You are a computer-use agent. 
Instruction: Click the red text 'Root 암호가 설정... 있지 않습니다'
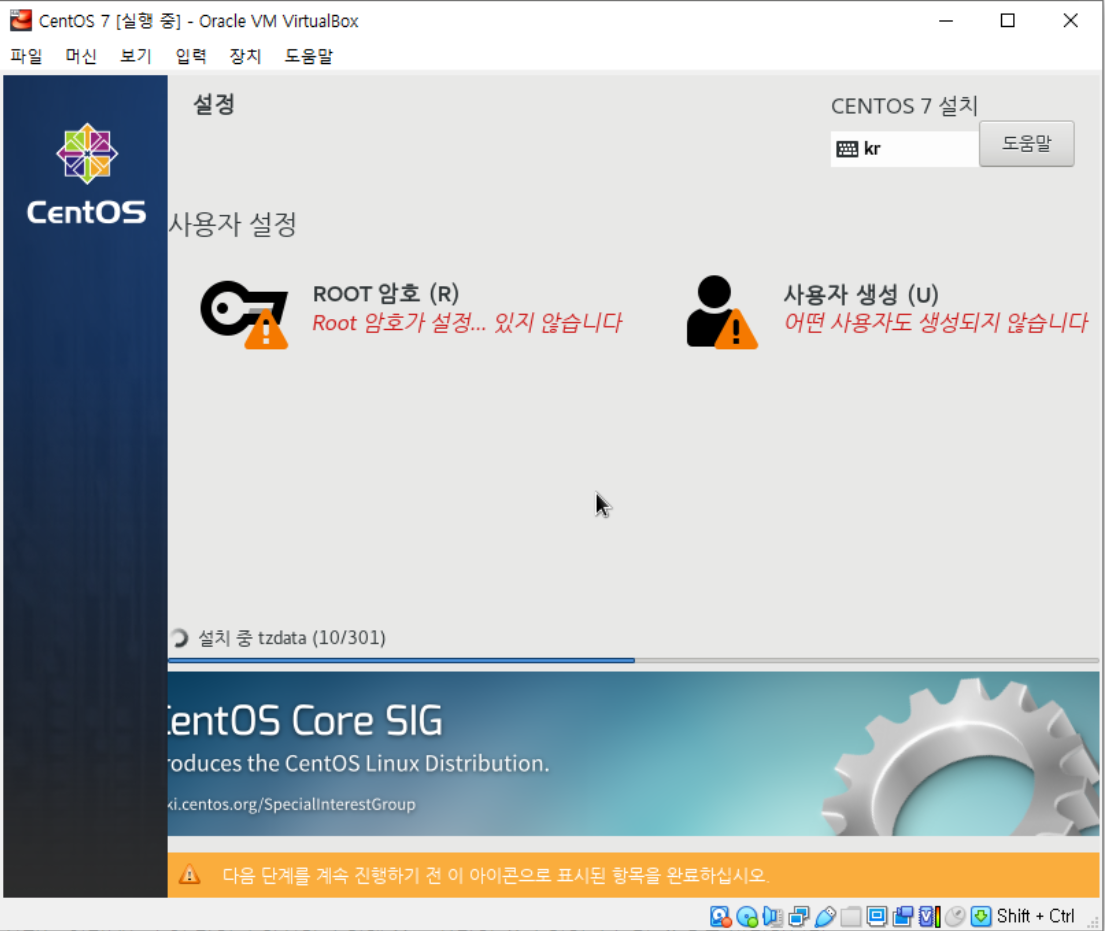coord(467,323)
